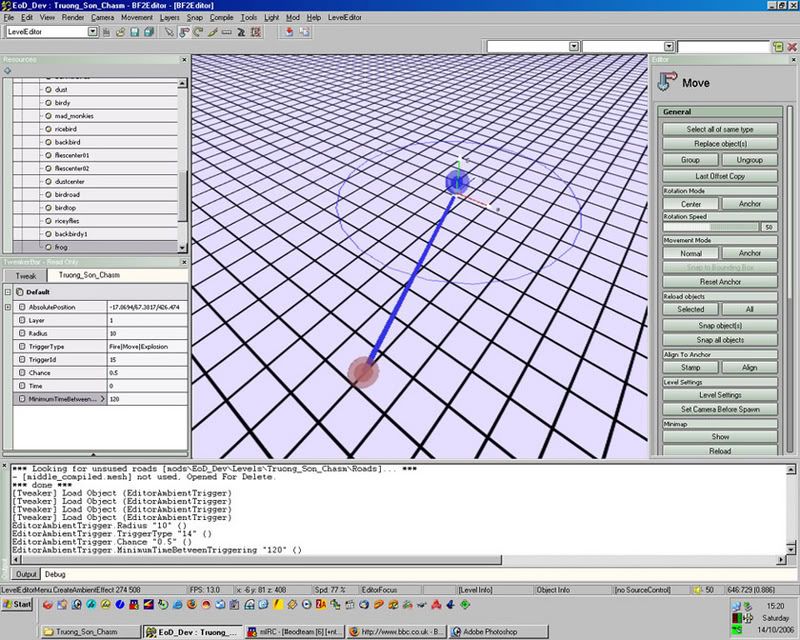The height and width of the screenshot is (640, 800).
Task: Click the Last Offset Copy button
Action: (720, 176)
